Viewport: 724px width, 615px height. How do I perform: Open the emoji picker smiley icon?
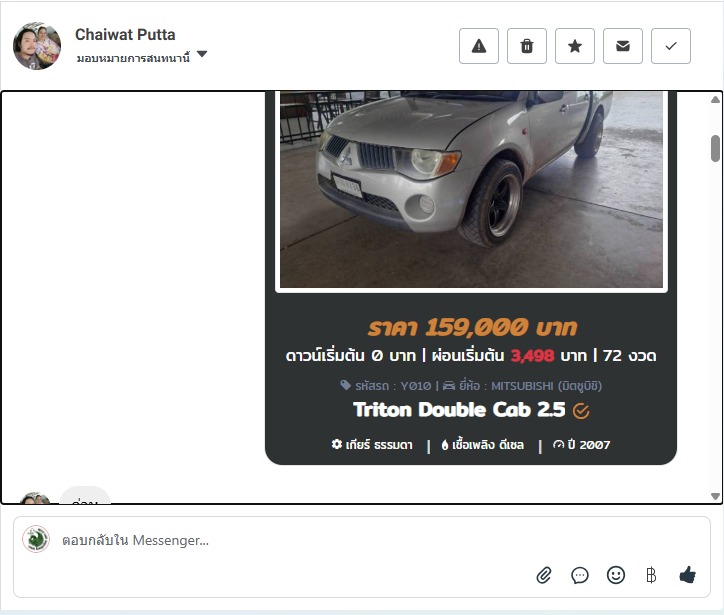[616, 575]
